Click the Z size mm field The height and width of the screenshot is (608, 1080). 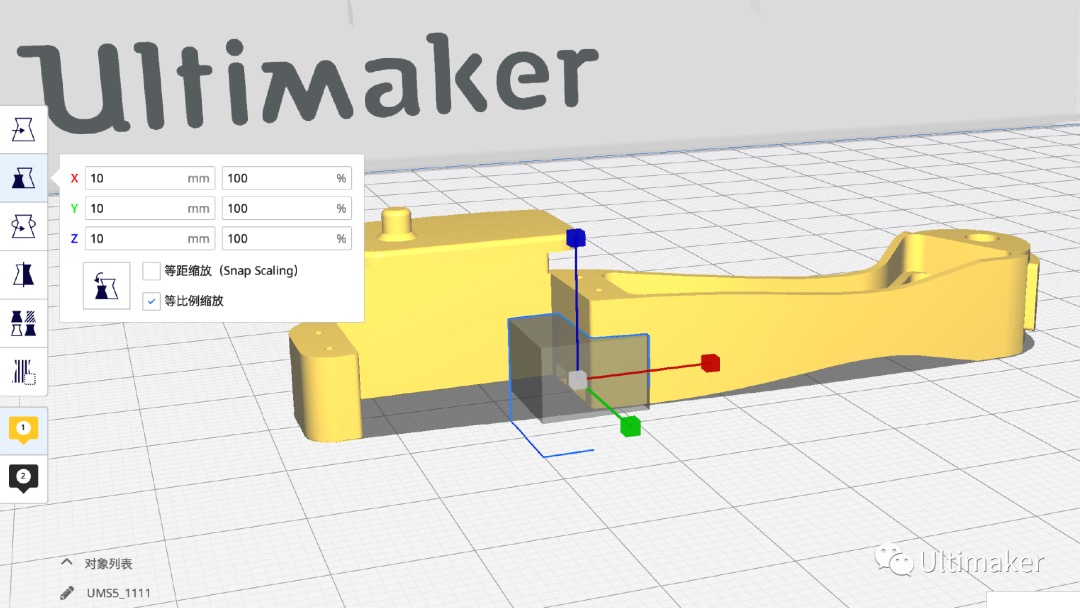click(149, 239)
